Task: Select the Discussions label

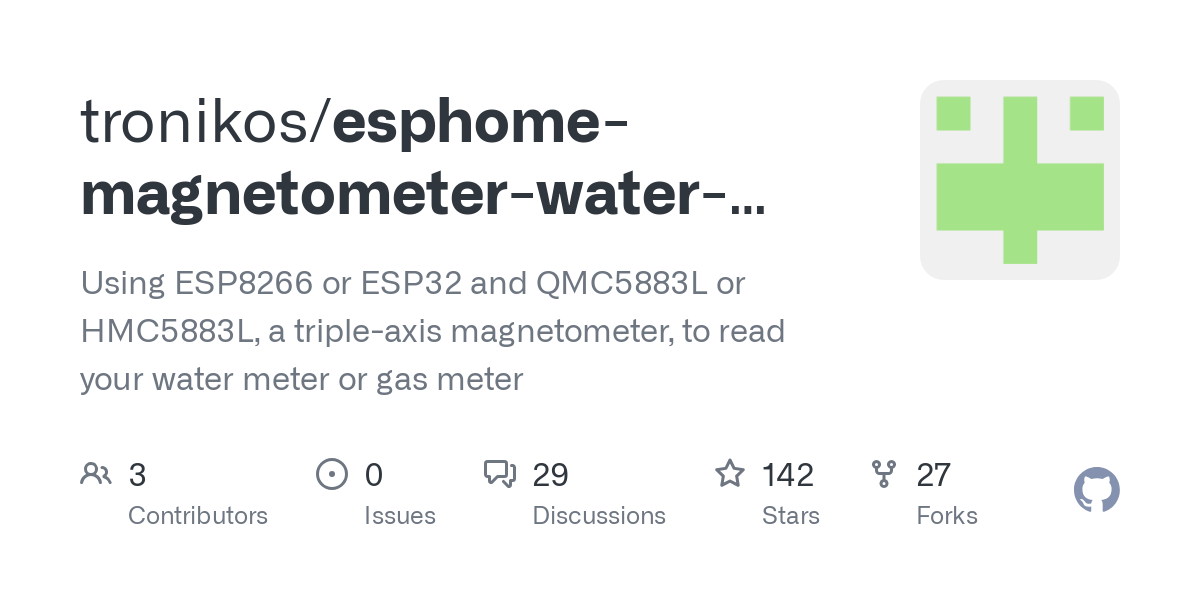Action: [x=599, y=516]
